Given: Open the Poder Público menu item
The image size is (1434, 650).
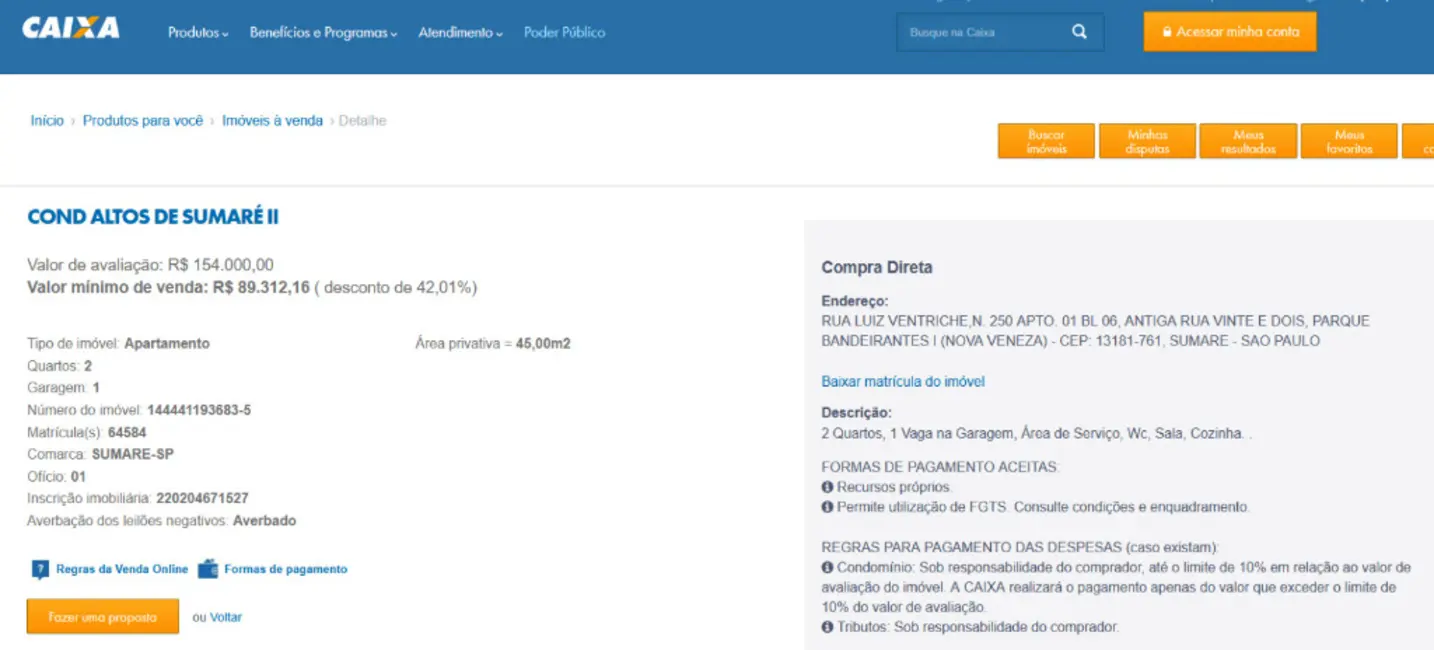Looking at the screenshot, I should (564, 33).
